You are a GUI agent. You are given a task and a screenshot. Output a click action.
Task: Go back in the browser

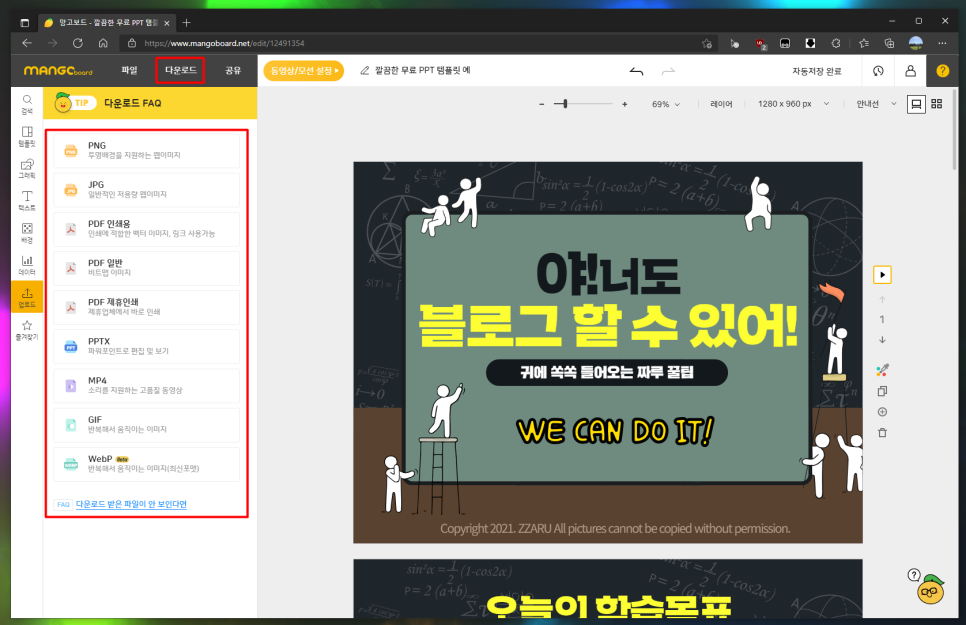pyautogui.click(x=27, y=43)
